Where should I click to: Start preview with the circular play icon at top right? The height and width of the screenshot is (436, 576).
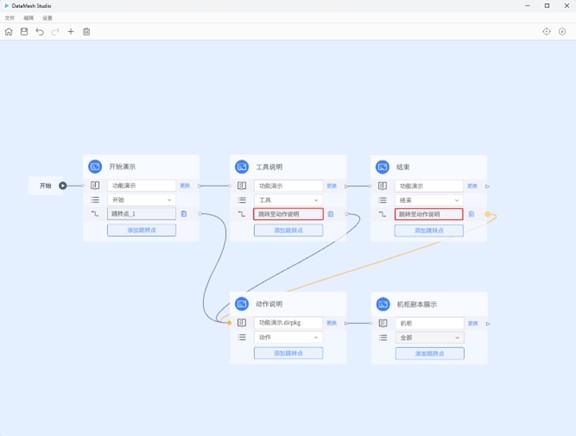(562, 32)
